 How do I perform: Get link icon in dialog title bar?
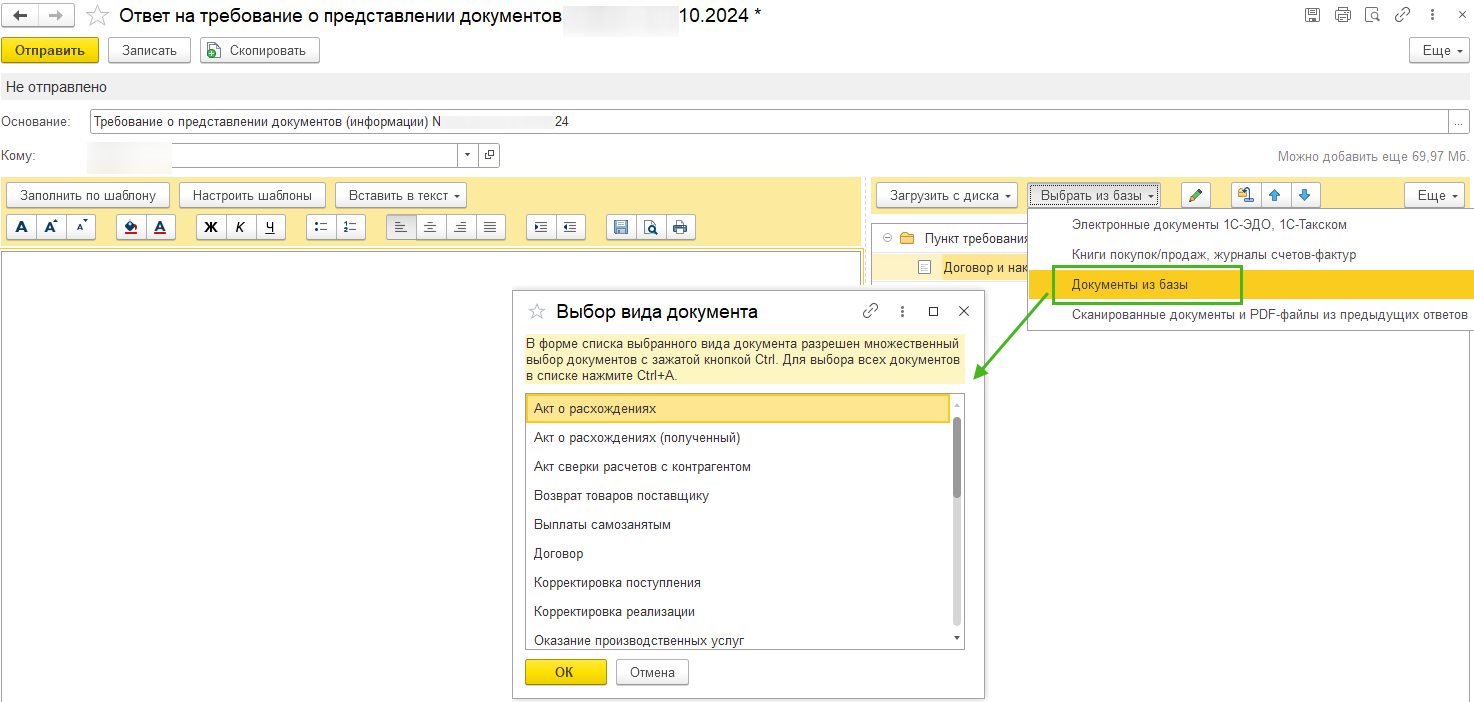[x=870, y=311]
